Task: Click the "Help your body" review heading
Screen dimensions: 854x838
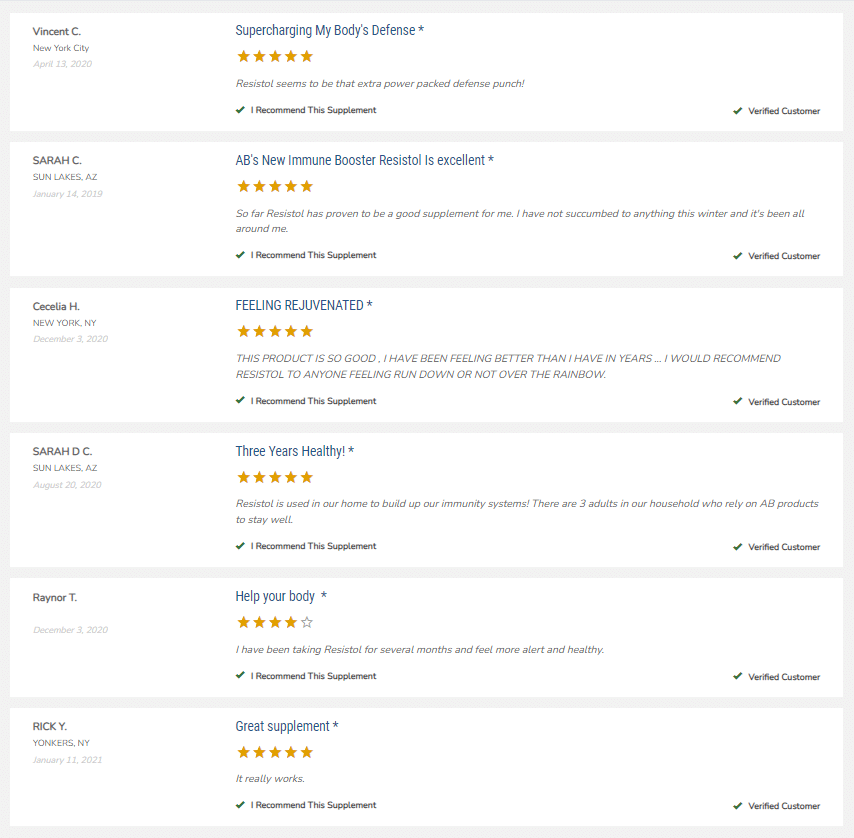Action: (x=275, y=596)
